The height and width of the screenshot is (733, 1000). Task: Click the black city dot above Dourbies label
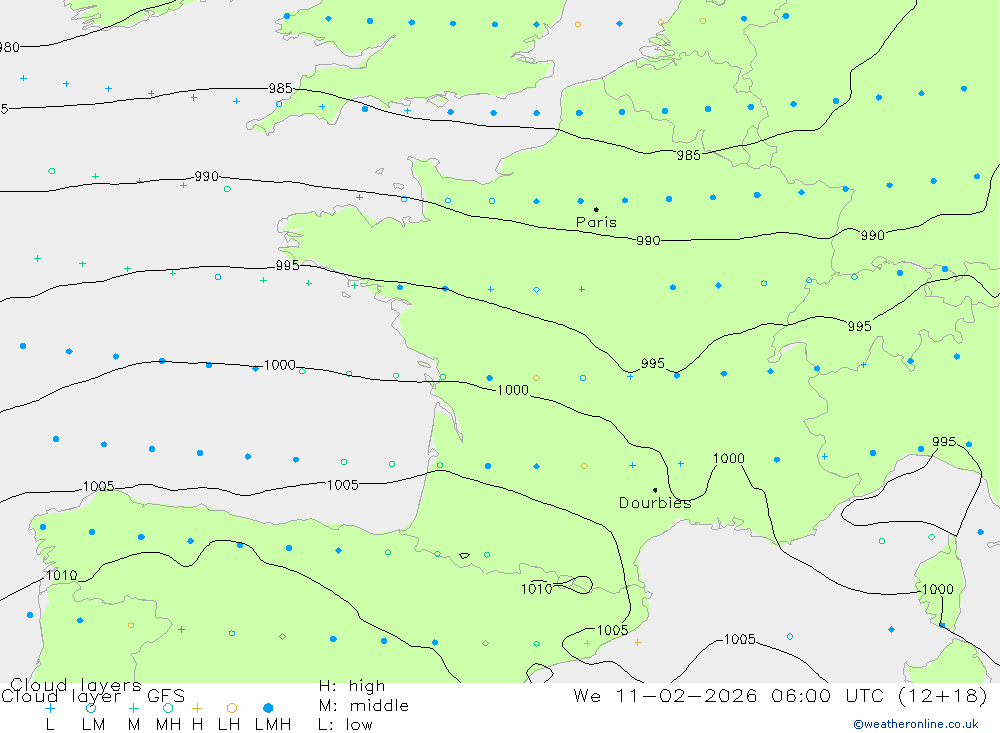[x=655, y=490]
